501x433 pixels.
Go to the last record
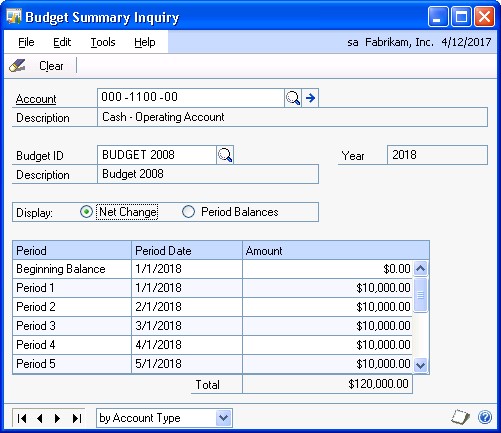tap(77, 418)
